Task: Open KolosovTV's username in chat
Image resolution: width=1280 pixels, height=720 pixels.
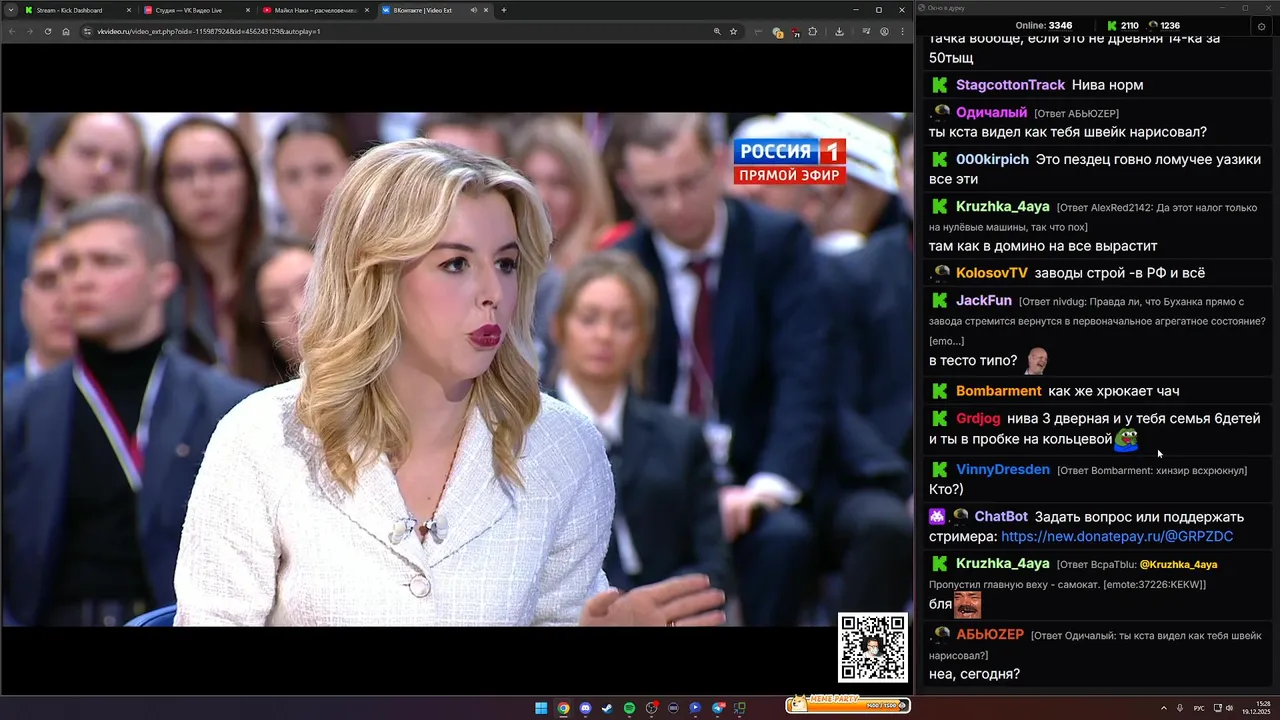Action: 991,273
